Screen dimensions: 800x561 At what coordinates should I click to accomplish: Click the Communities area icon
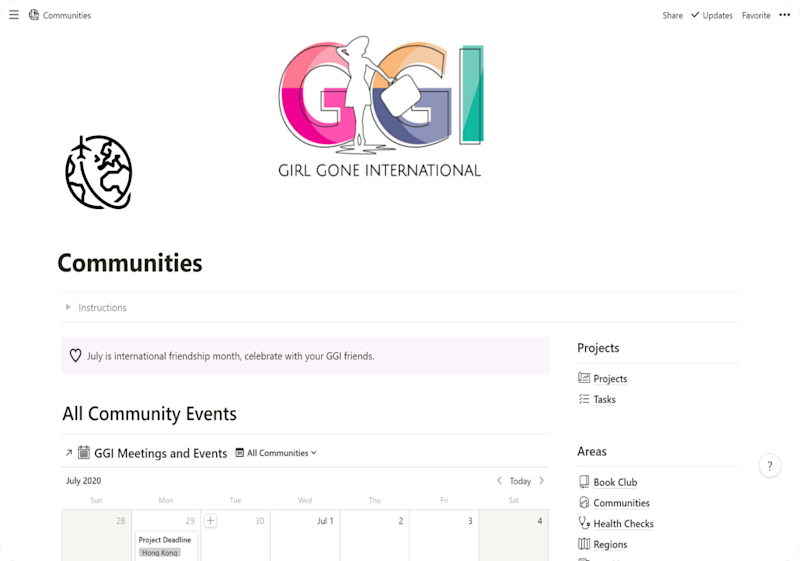[584, 502]
